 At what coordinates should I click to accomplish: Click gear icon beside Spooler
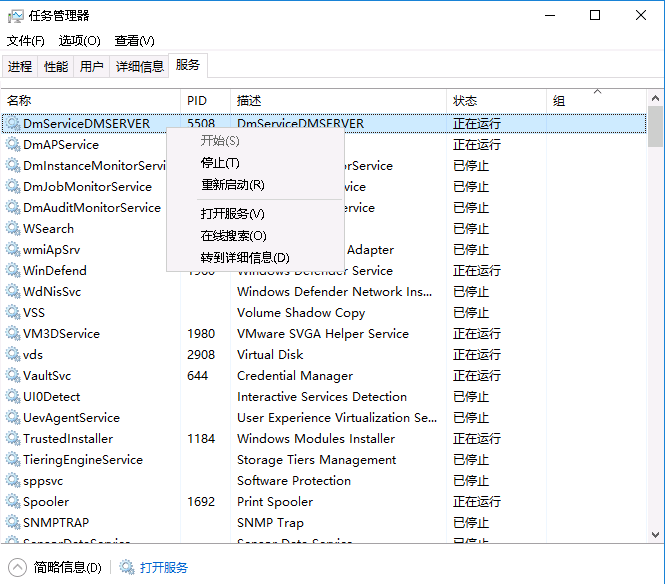(x=13, y=501)
